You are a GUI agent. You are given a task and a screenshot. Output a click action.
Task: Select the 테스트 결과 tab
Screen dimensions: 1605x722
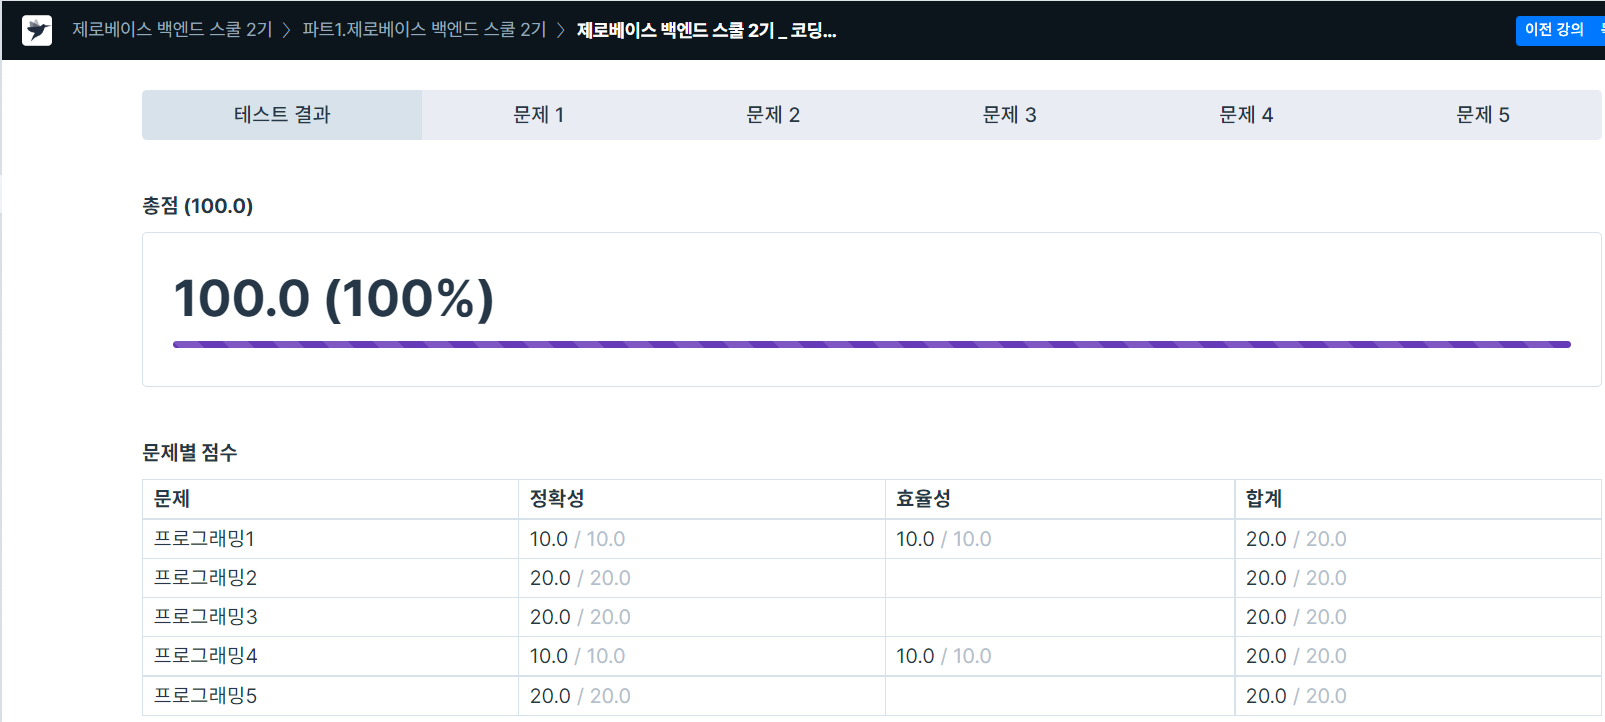pos(282,115)
